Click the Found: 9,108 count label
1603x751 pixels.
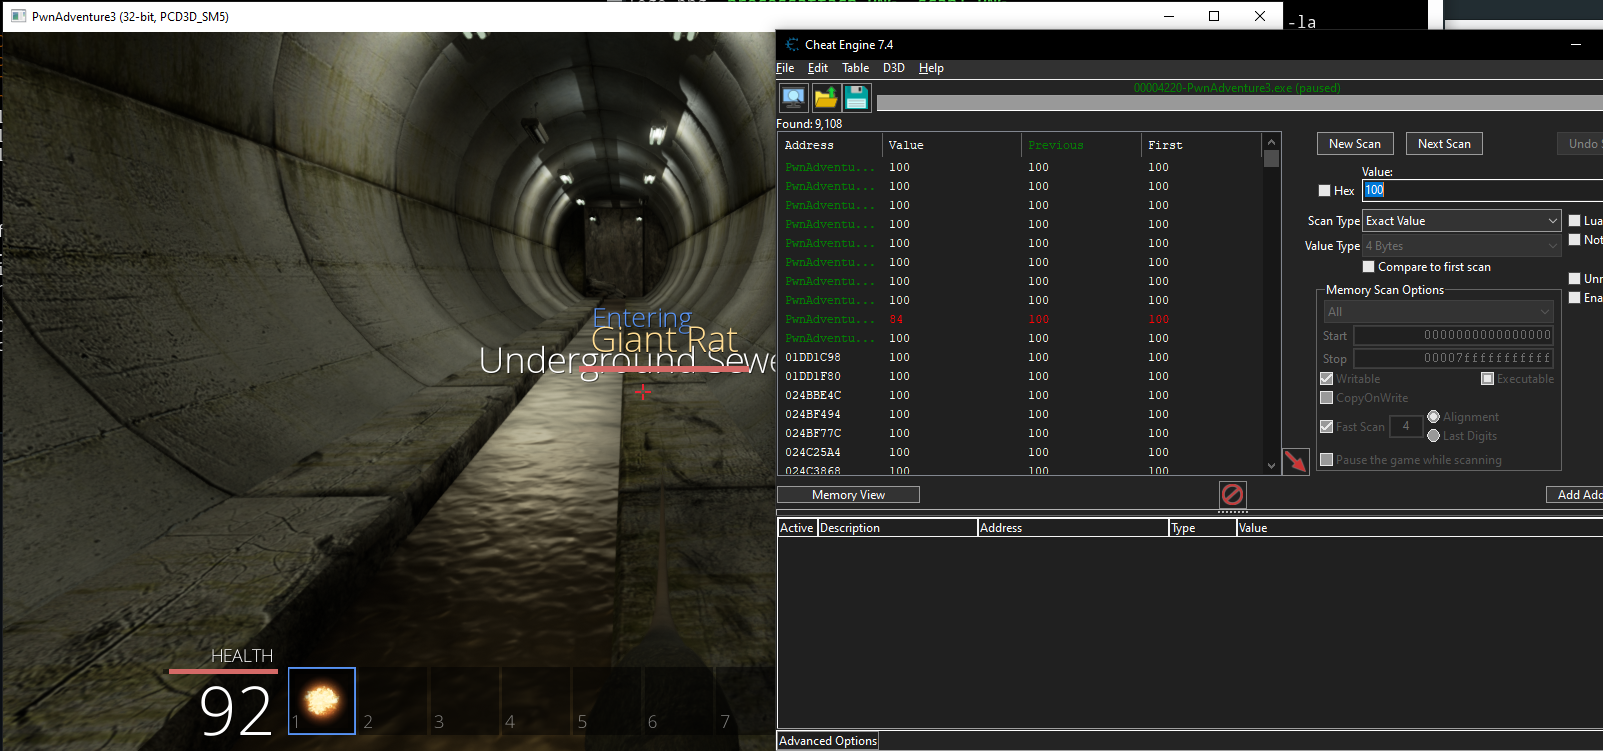[x=809, y=124]
